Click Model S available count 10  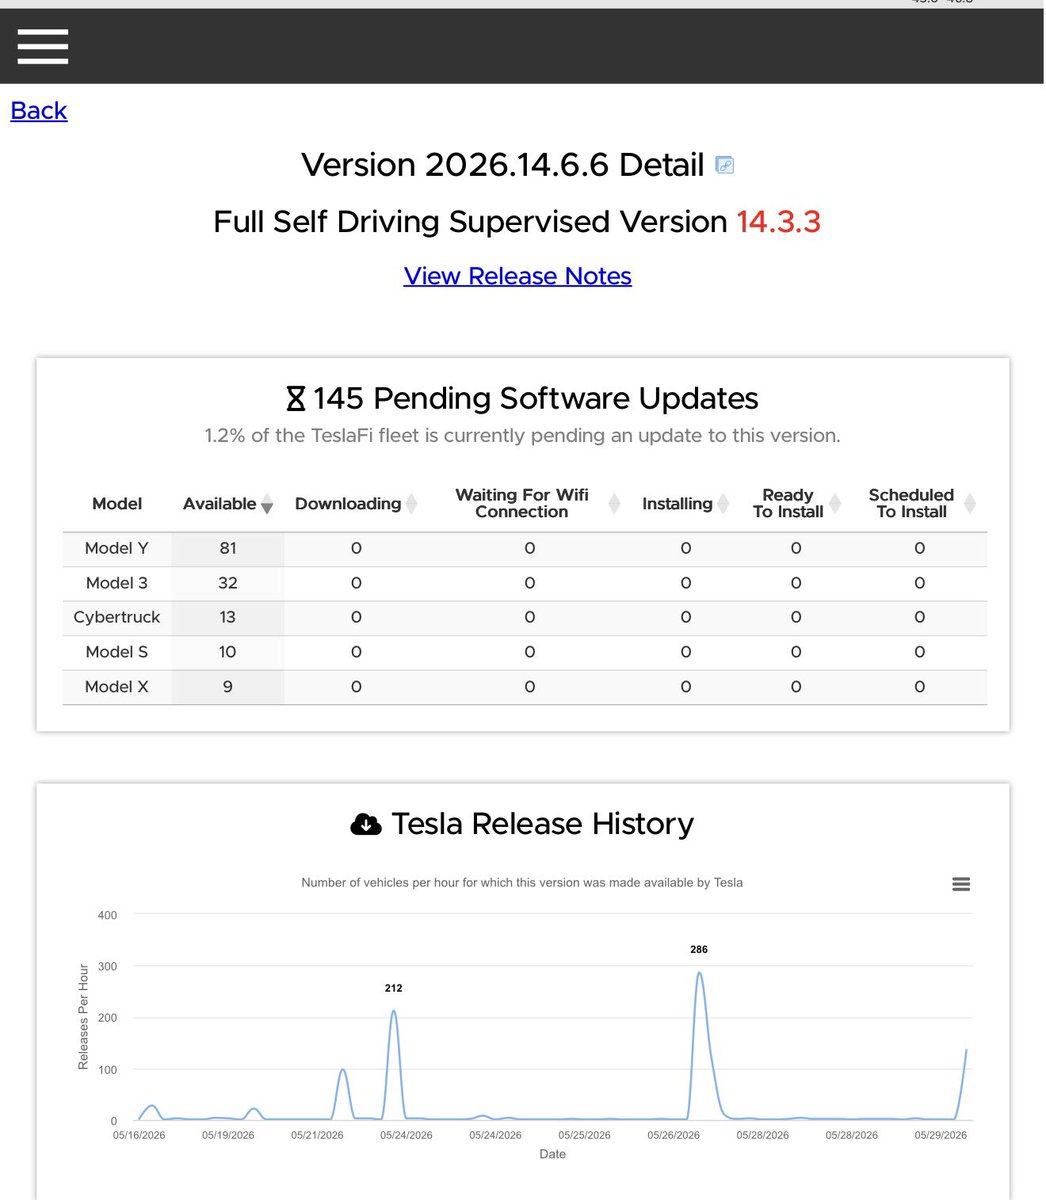(228, 652)
